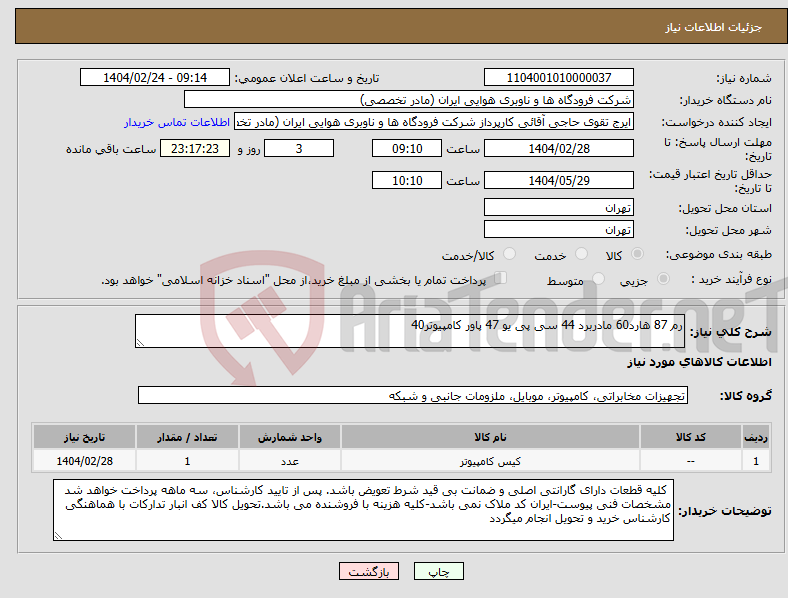The width and height of the screenshot is (788, 598).
Task: Click the نام کالا column header
Action: [x=490, y=437]
